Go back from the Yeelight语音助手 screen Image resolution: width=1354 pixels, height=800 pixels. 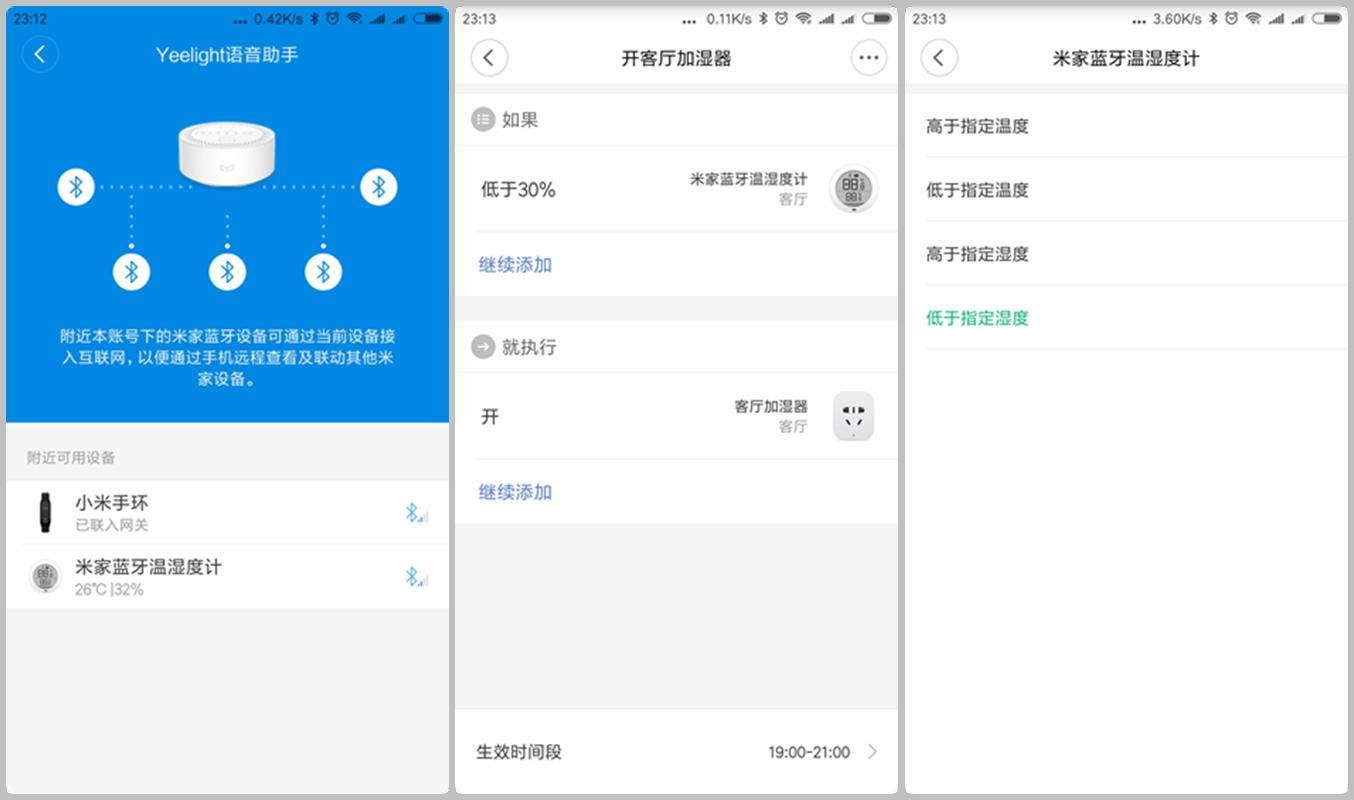point(40,54)
